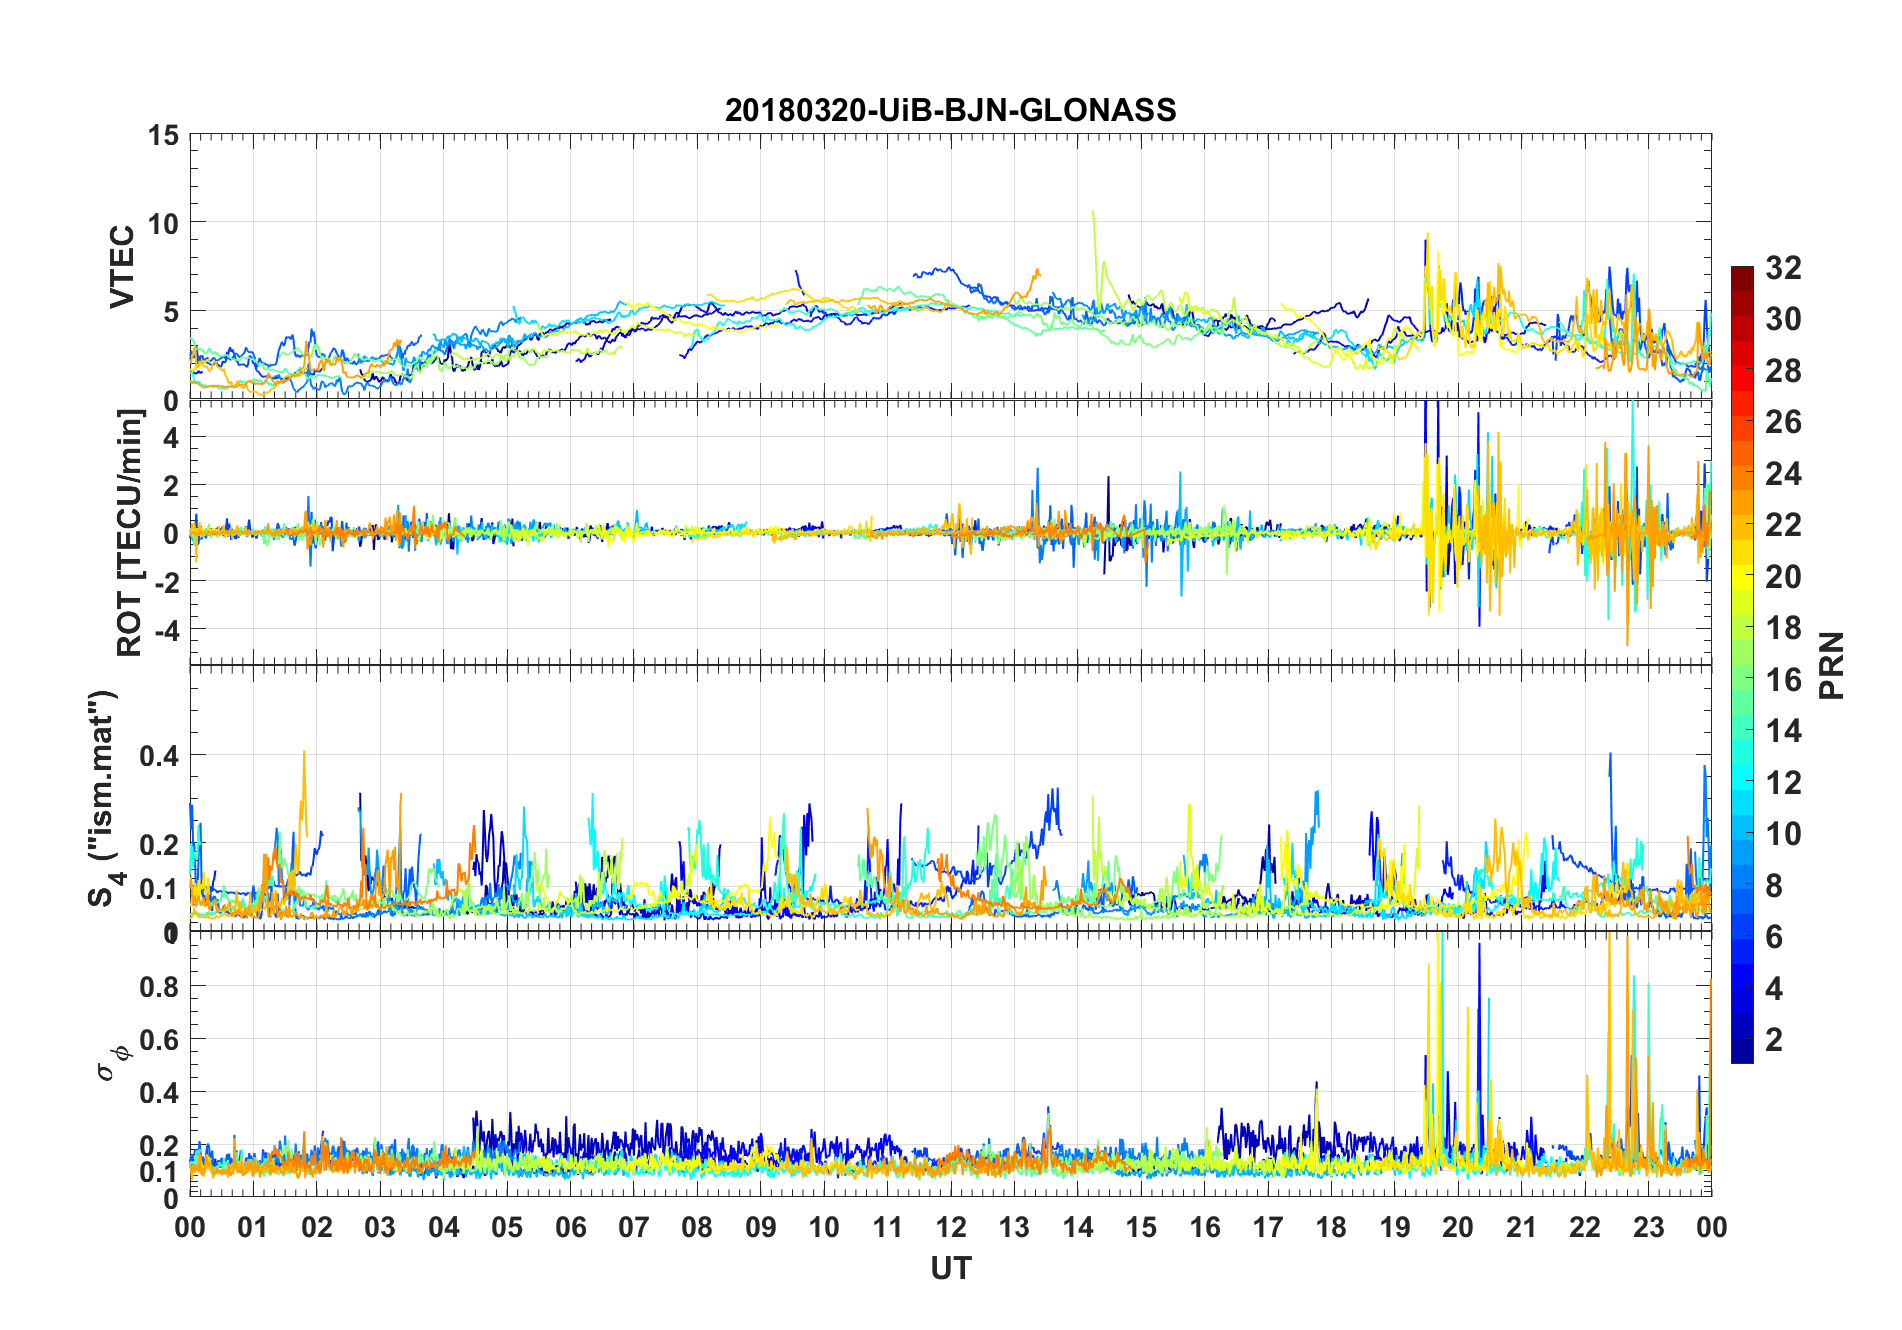1902x1330 pixels.
Task: Click VTEC axis tick label 10
Action: tap(163, 224)
